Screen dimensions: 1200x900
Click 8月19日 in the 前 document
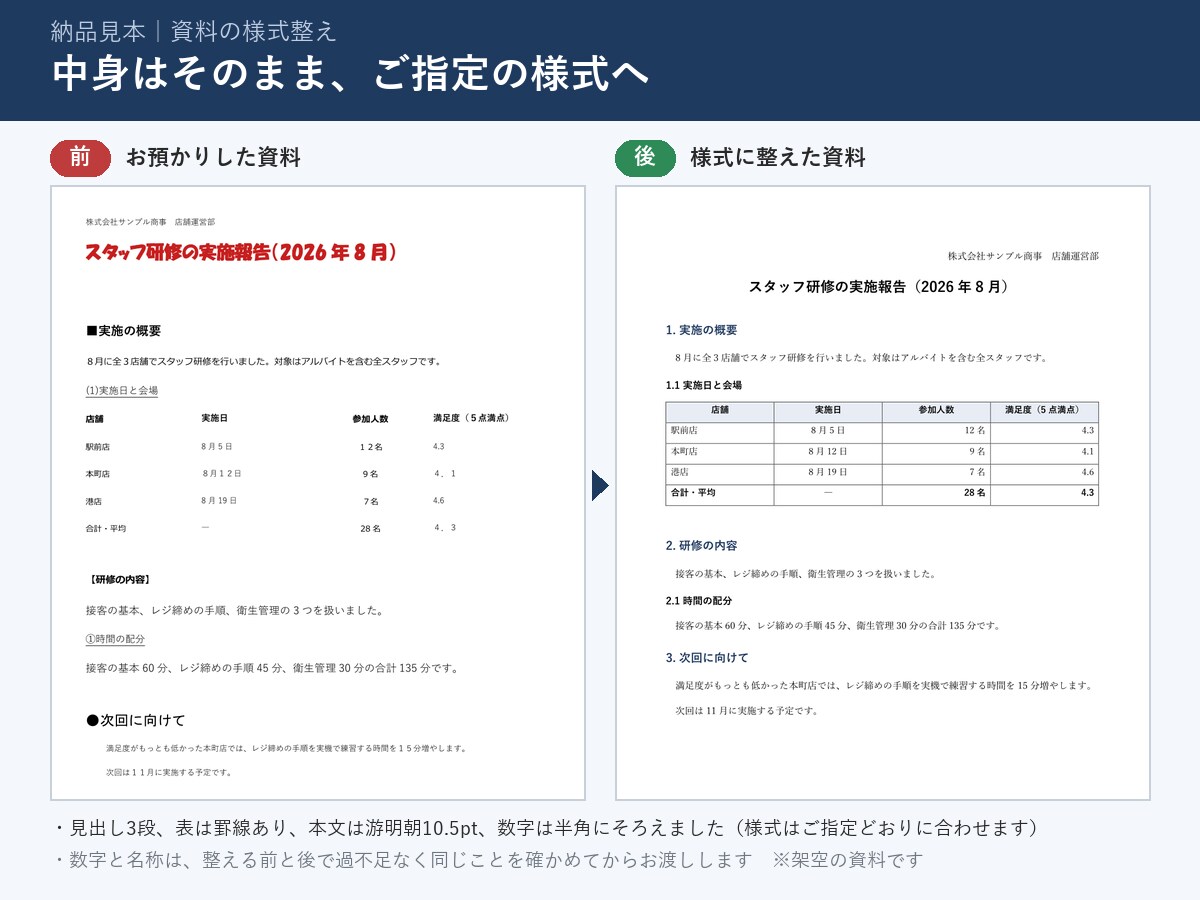point(219,500)
